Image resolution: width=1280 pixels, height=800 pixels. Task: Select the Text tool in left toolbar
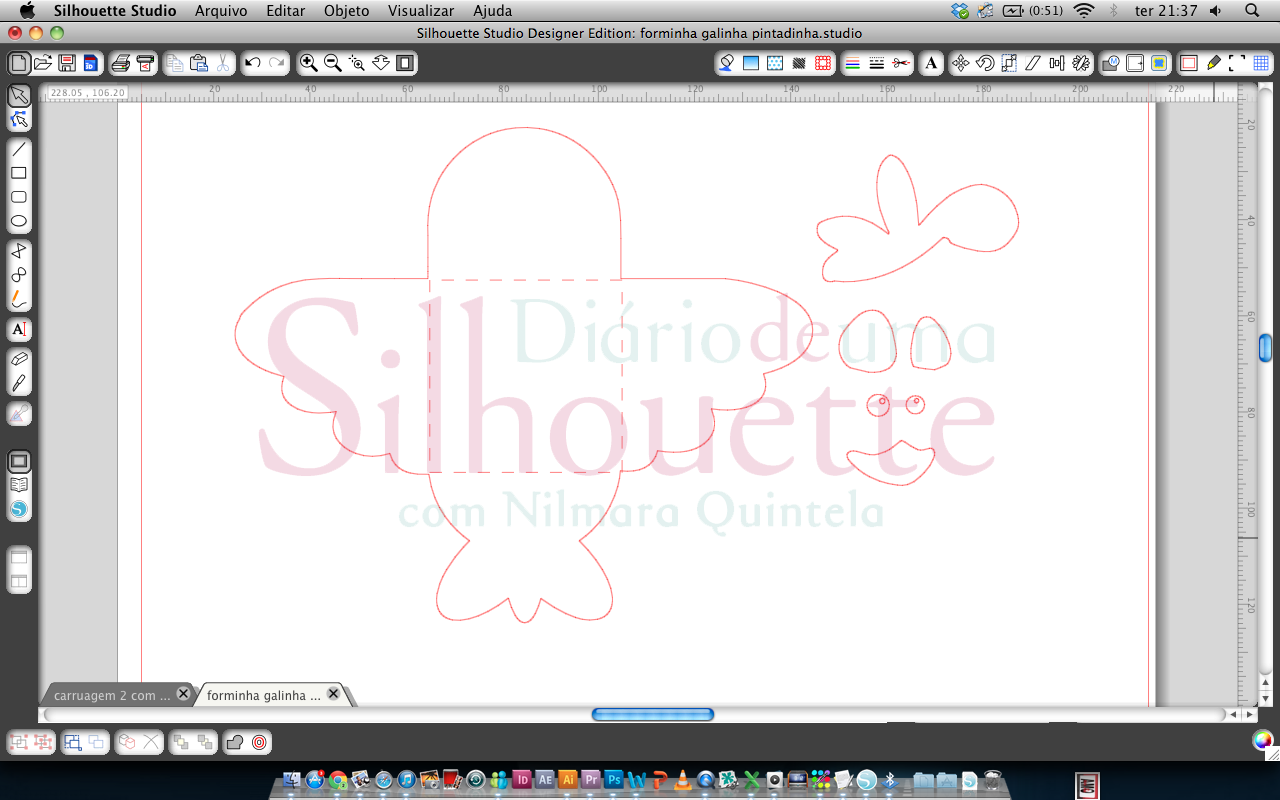(x=19, y=329)
